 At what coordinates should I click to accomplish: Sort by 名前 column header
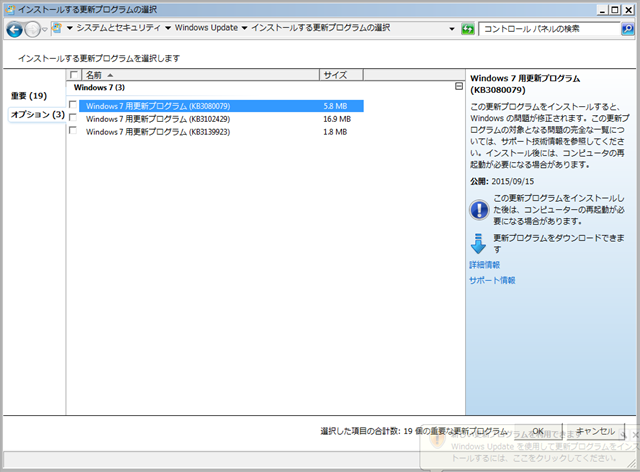click(201, 75)
